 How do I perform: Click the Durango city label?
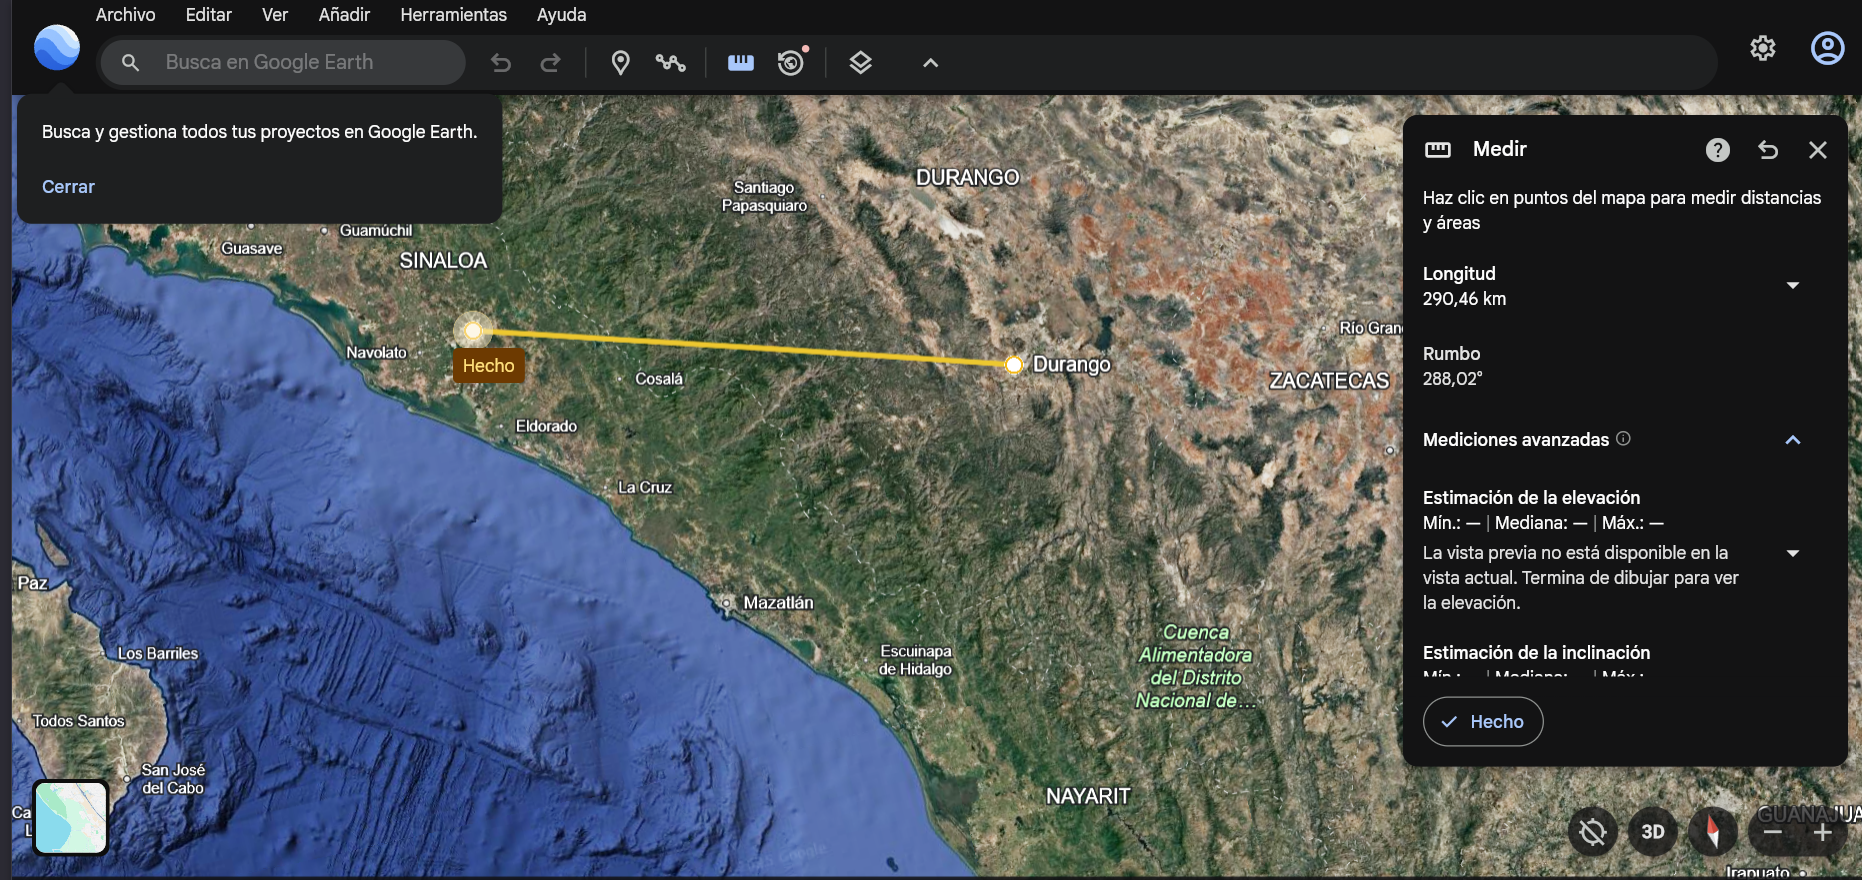pos(1072,364)
